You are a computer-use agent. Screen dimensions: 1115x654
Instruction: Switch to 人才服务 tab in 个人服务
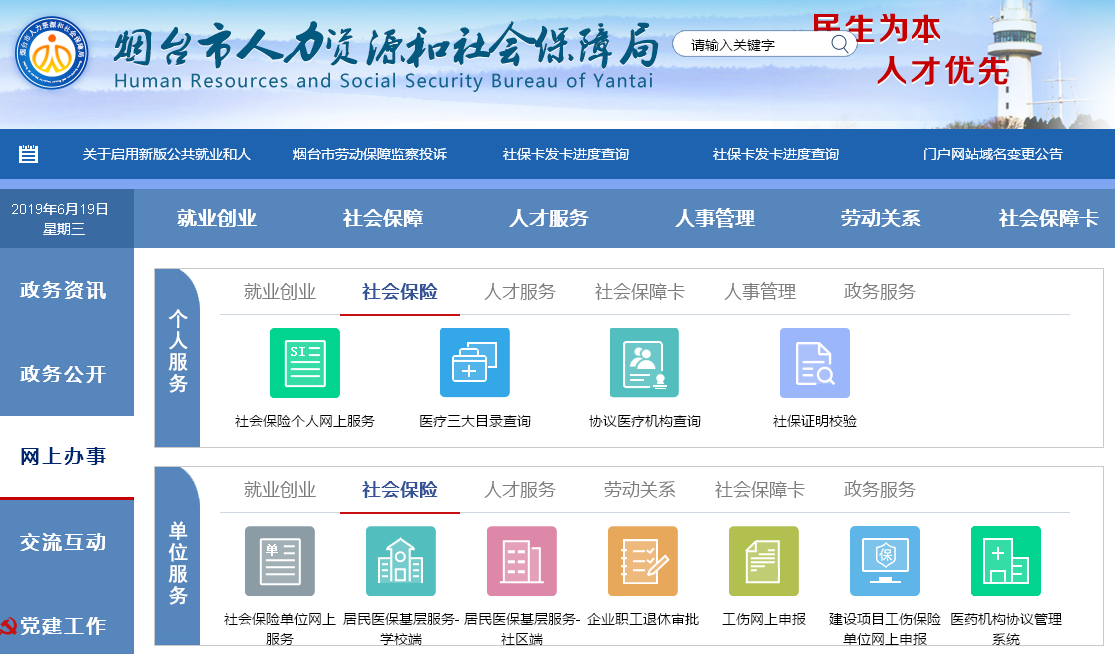click(521, 290)
